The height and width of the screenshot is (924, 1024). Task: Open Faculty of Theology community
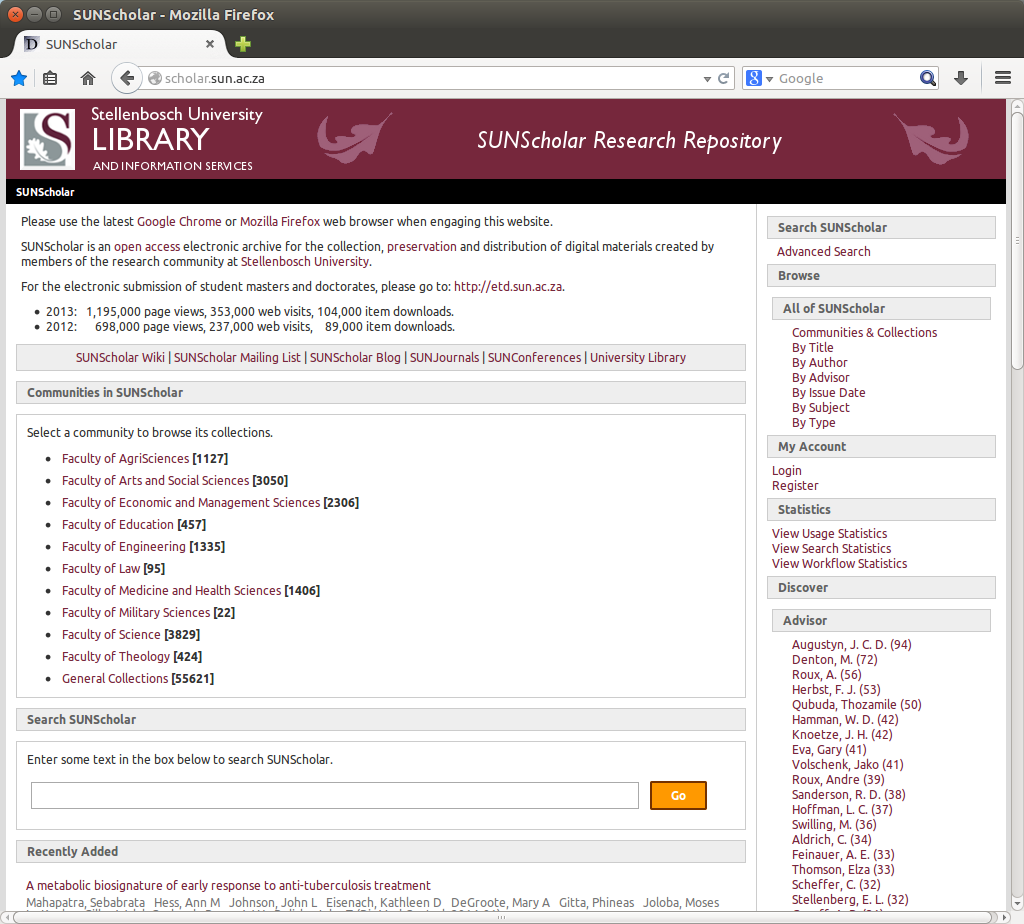pyautogui.click(x=116, y=656)
